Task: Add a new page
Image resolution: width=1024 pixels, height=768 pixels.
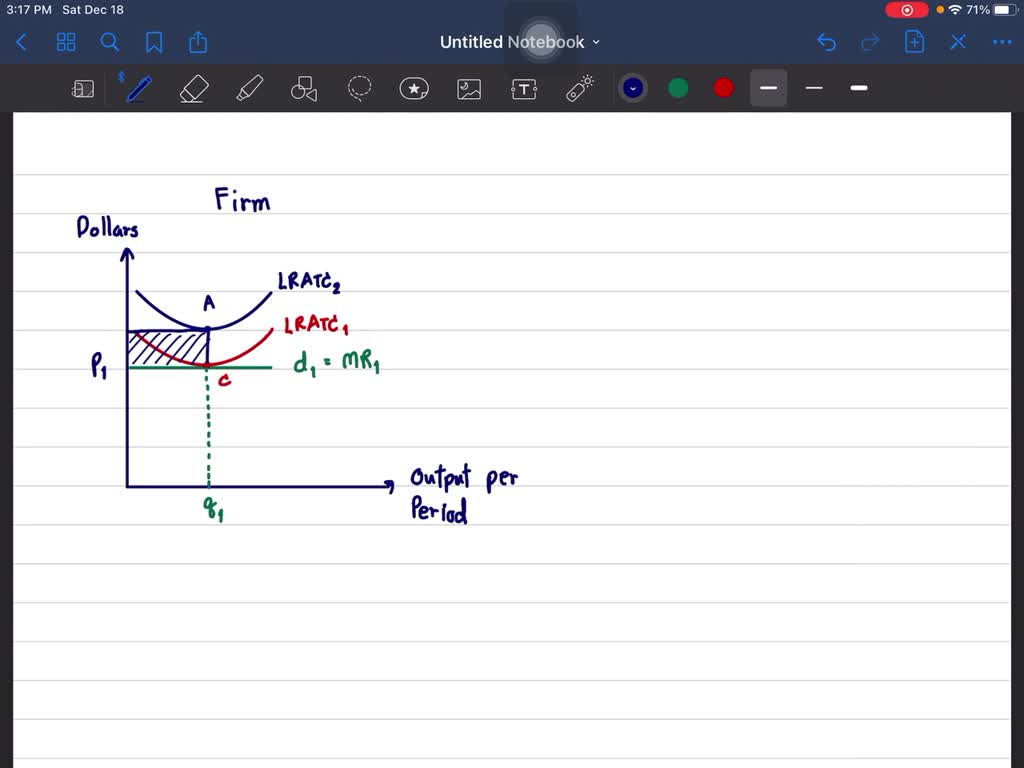Action: 913,41
